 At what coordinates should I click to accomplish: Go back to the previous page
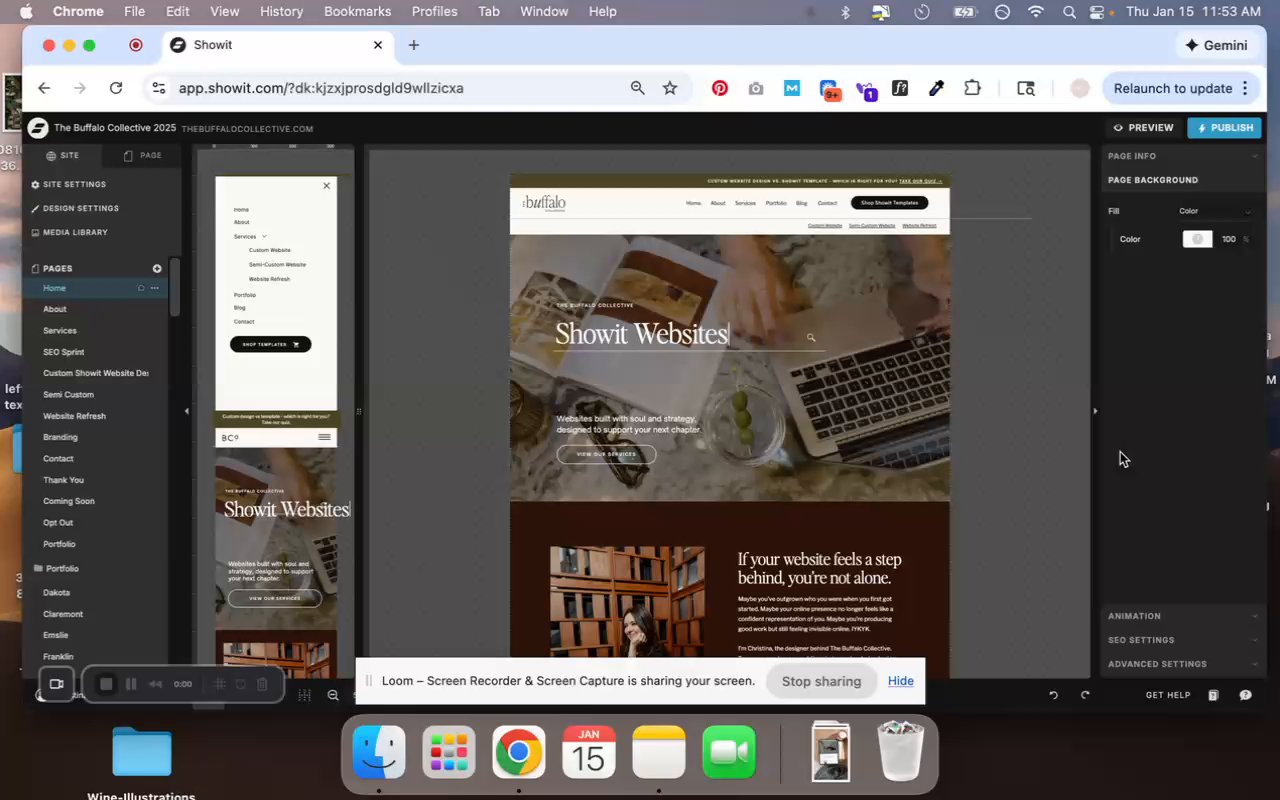point(44,88)
